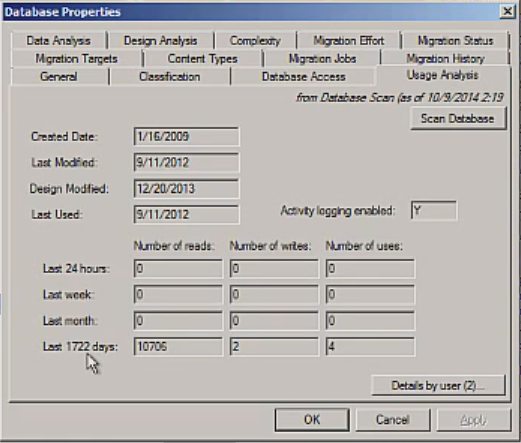The width and height of the screenshot is (521, 443).
Task: Select the Database Access tab
Action: tap(303, 77)
